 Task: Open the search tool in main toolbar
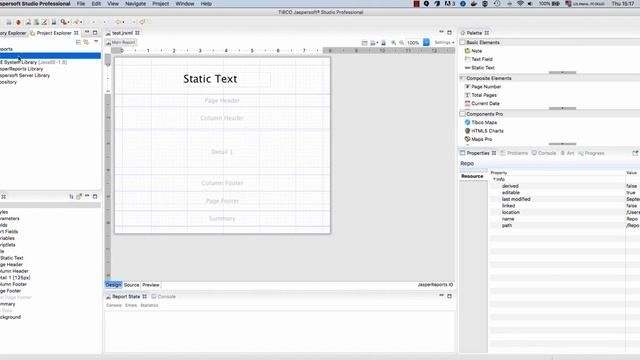coord(63,22)
